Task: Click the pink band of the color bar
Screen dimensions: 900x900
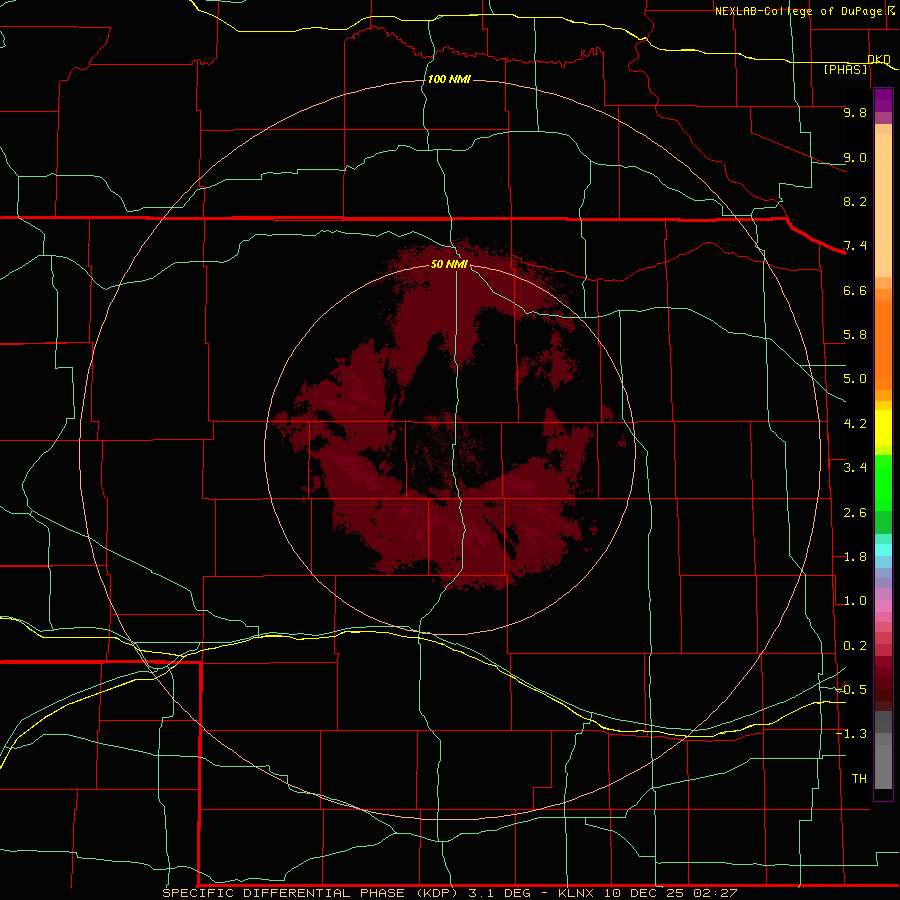Action: pyautogui.click(x=883, y=606)
